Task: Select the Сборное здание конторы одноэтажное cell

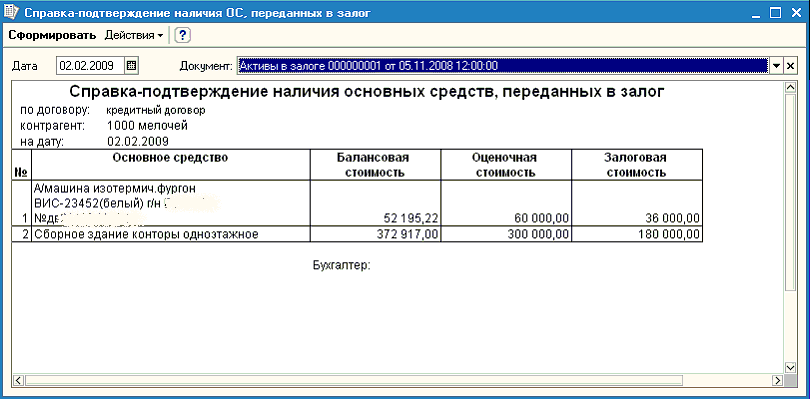Action: [171, 234]
